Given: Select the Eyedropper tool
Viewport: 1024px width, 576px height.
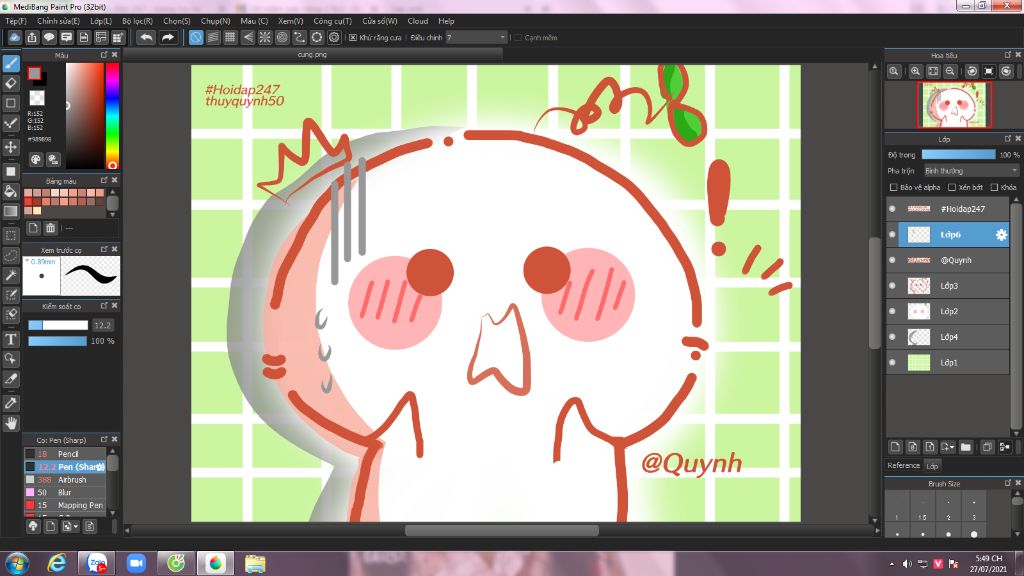Looking at the screenshot, I should tap(11, 403).
